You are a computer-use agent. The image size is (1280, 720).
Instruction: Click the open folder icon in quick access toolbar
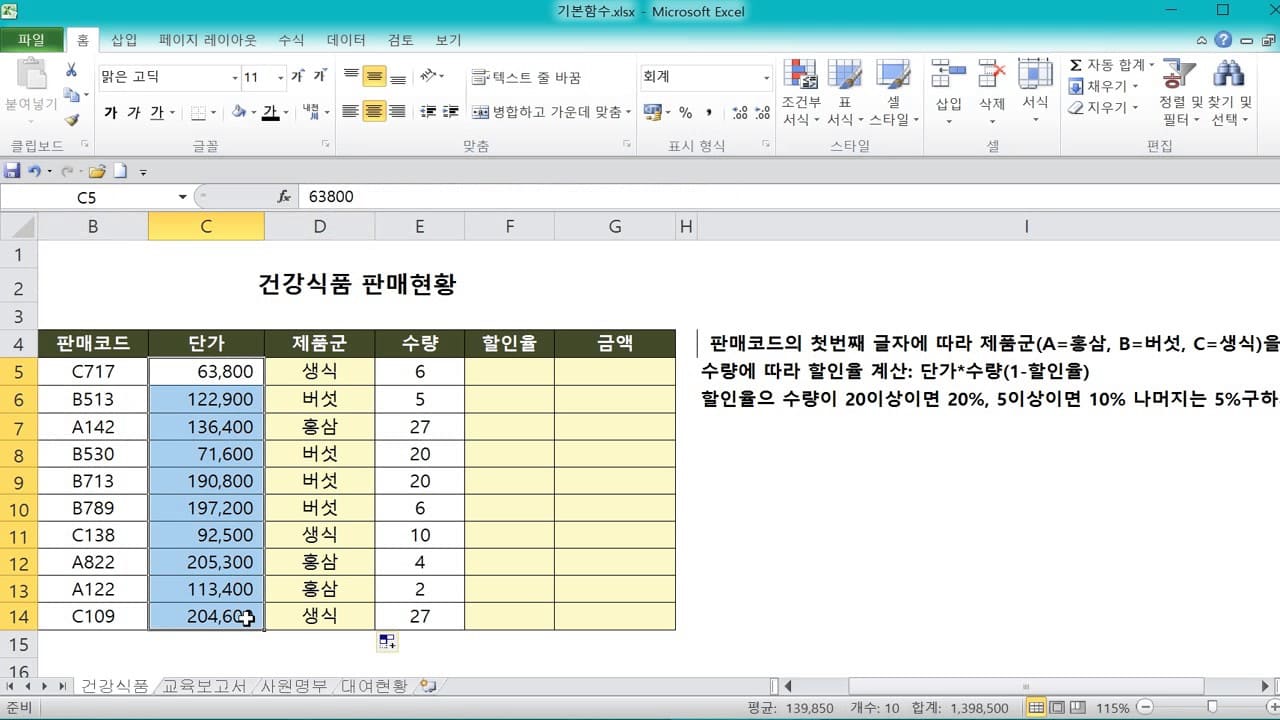click(97, 171)
